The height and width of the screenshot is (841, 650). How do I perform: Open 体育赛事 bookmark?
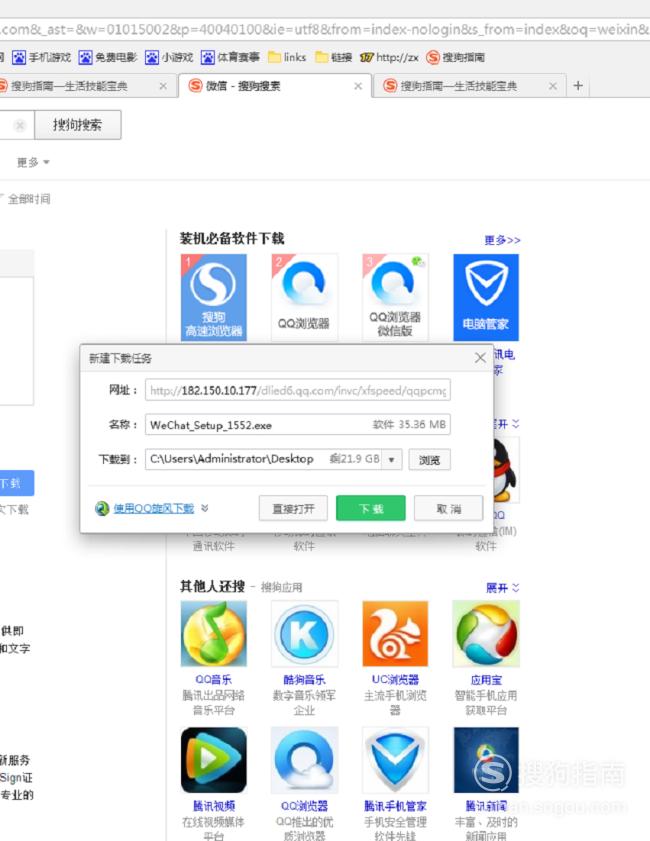pyautogui.click(x=230, y=57)
